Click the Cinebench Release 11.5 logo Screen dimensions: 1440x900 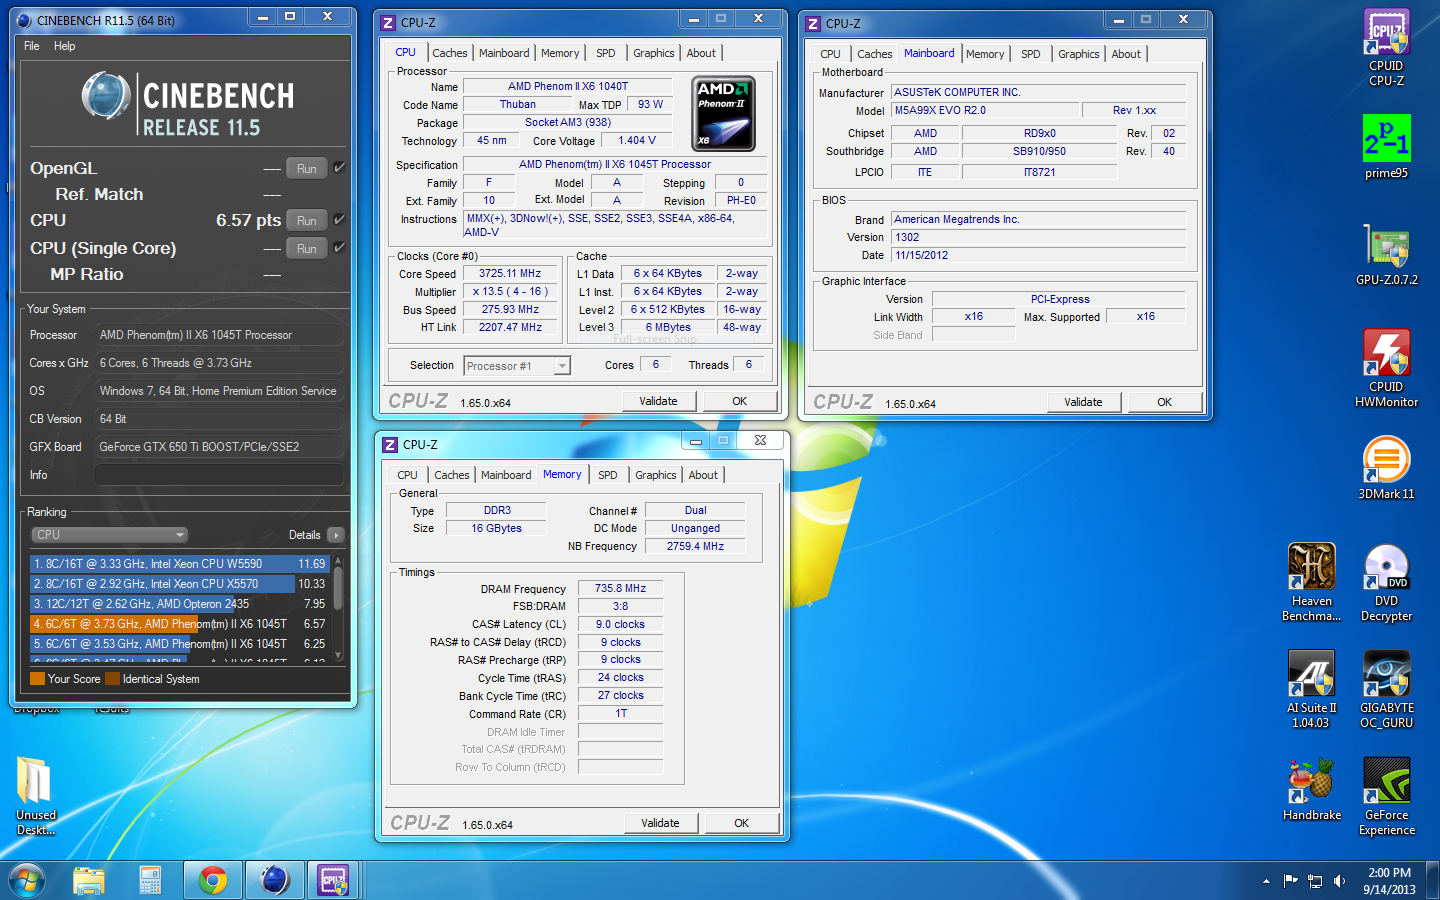188,105
